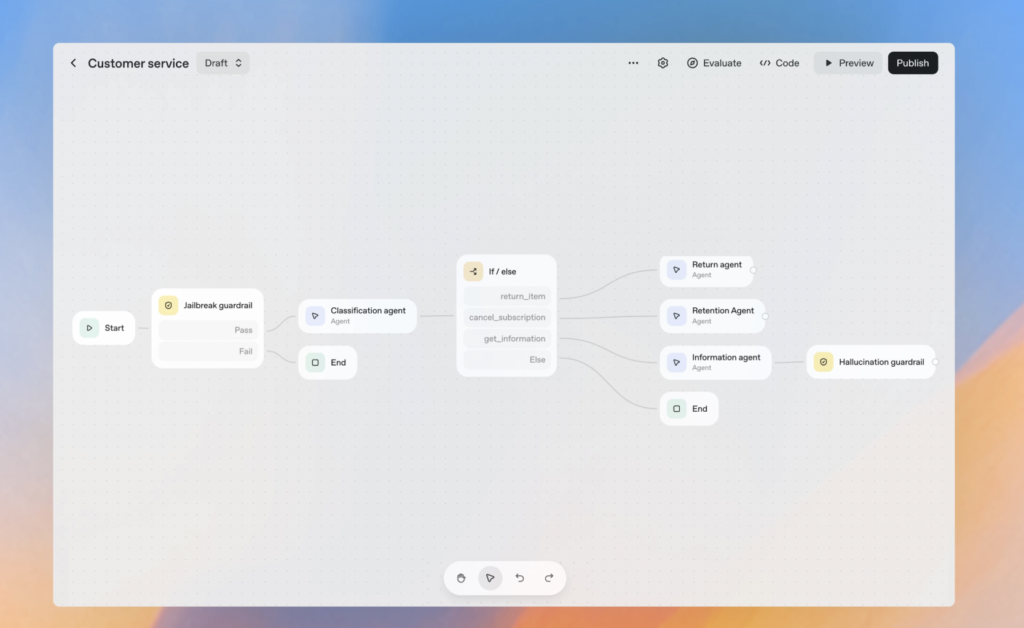Click the If / else branch icon
Image resolution: width=1024 pixels, height=628 pixels.
pos(473,271)
